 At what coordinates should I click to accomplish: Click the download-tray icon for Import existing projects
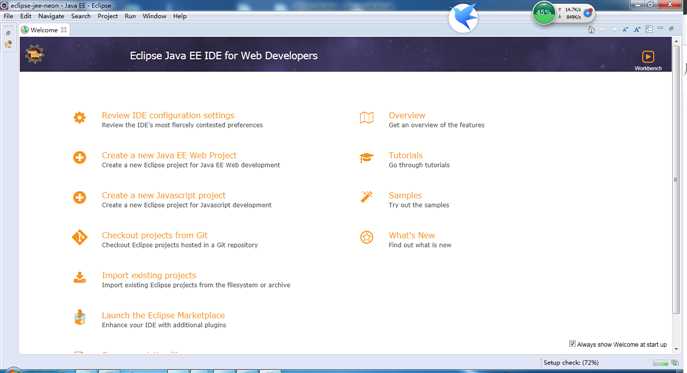pos(79,277)
